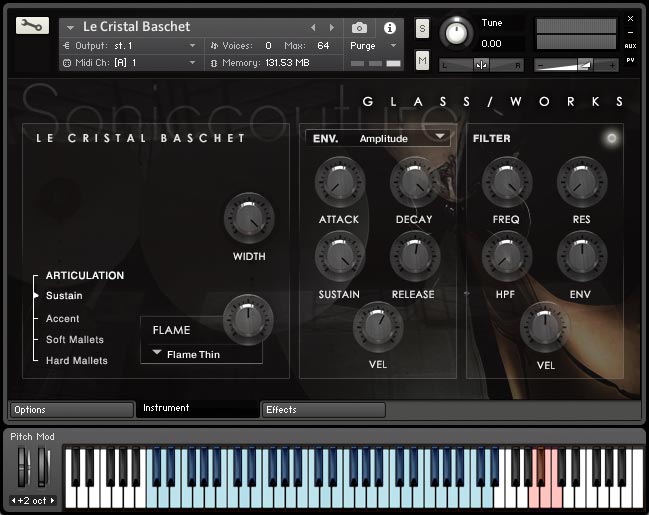Click the pan slider center handle
Screen dimensions: 649x515
tap(481, 65)
